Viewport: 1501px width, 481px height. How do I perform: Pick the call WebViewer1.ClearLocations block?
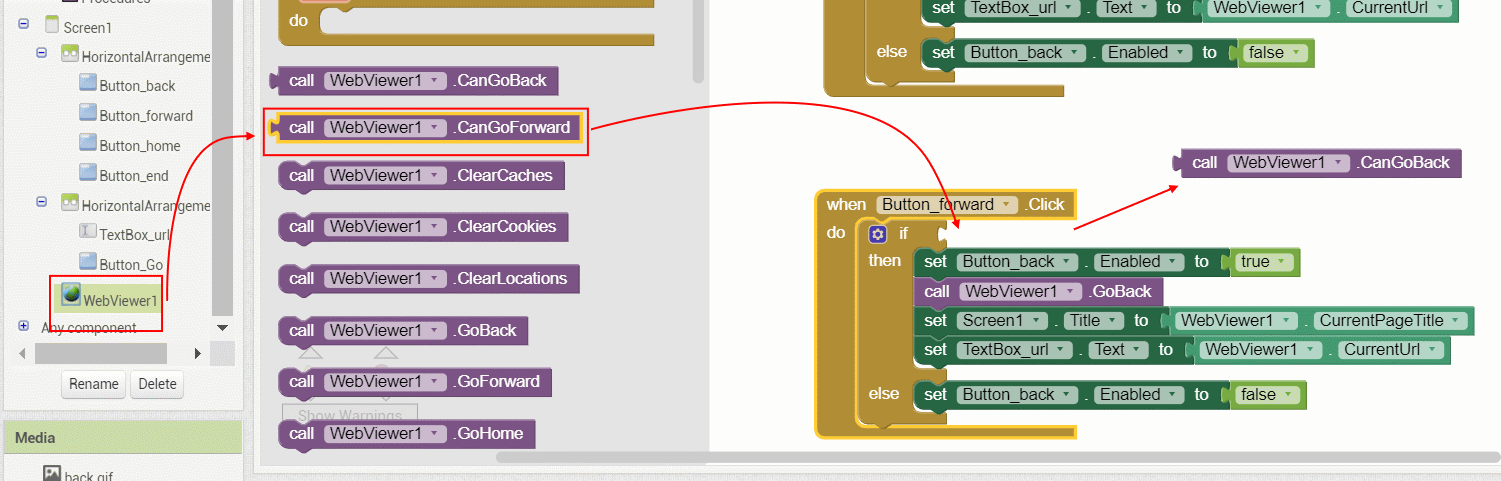pyautogui.click(x=429, y=278)
